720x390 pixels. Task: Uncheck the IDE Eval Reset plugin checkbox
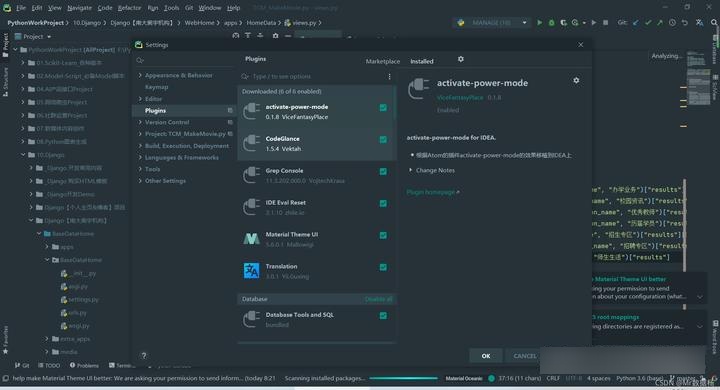(383, 203)
